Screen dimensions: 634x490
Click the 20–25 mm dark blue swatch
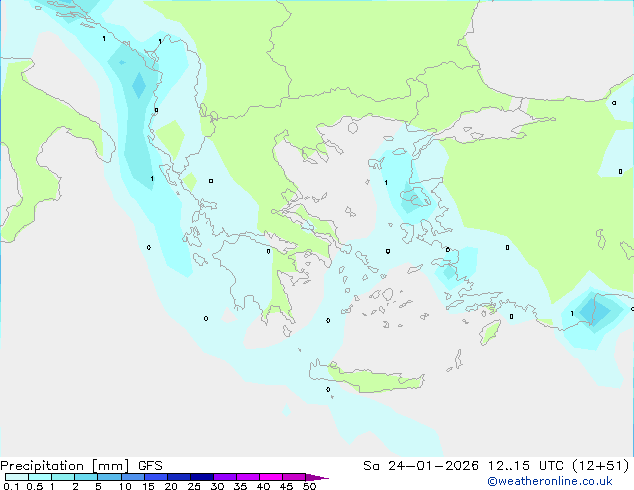178,477
